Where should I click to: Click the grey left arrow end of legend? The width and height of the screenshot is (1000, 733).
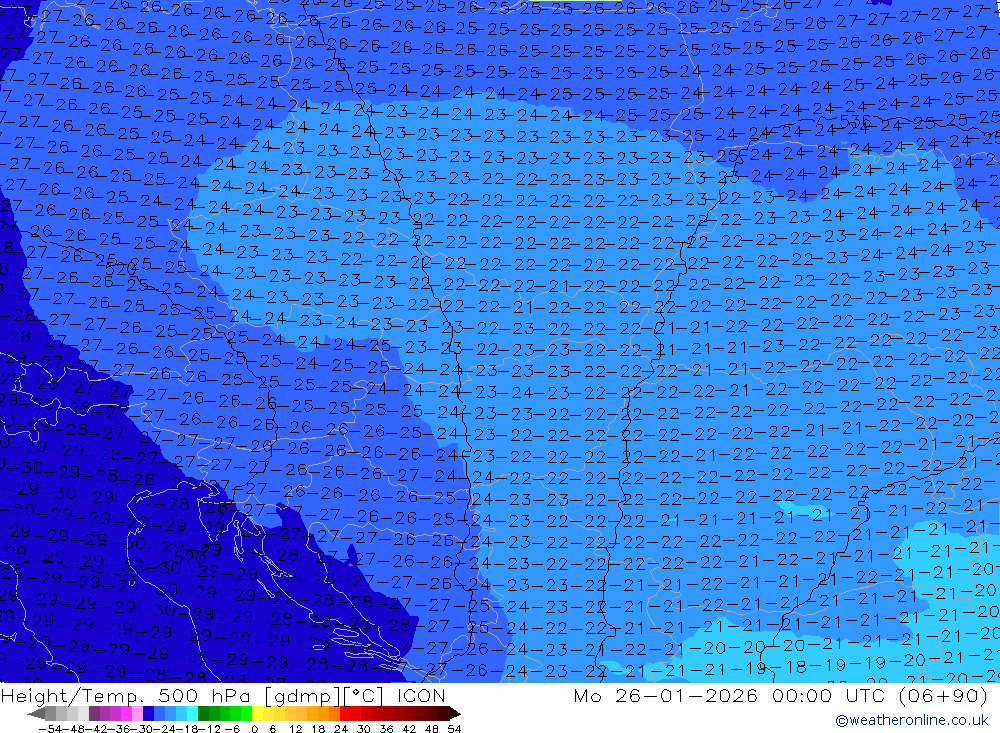point(37,713)
